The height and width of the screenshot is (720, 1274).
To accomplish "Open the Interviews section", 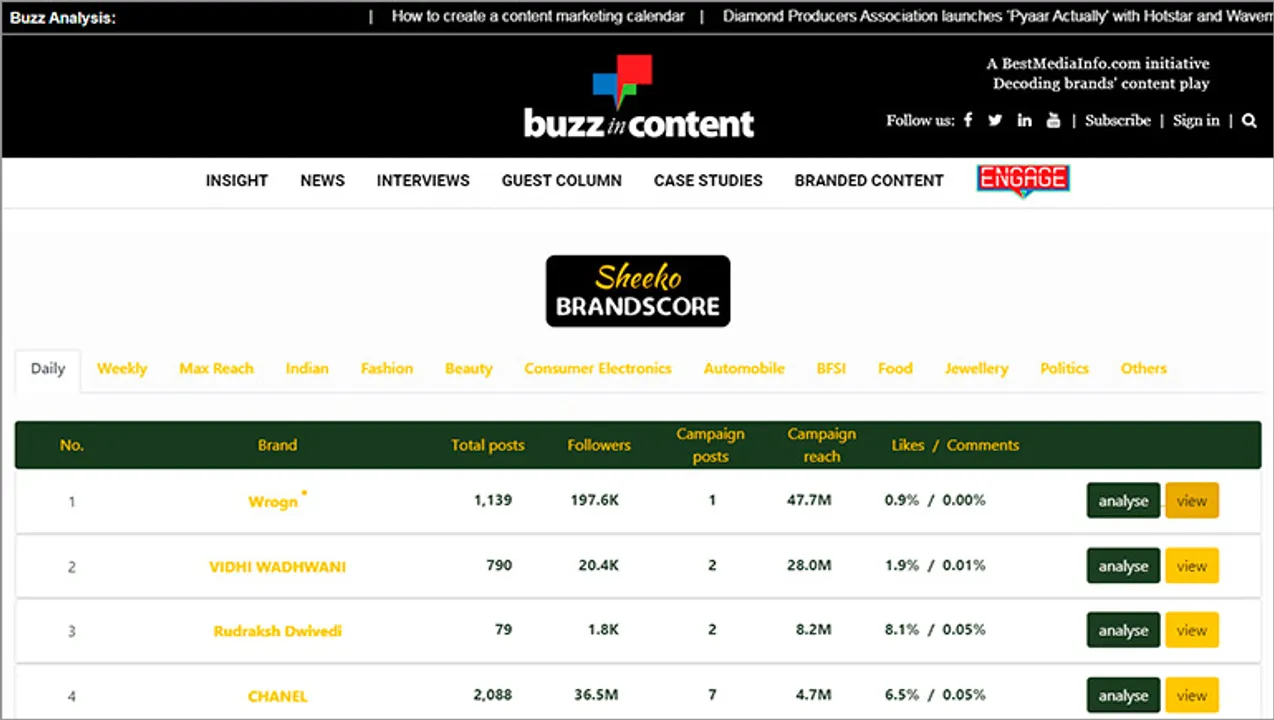I will 423,181.
